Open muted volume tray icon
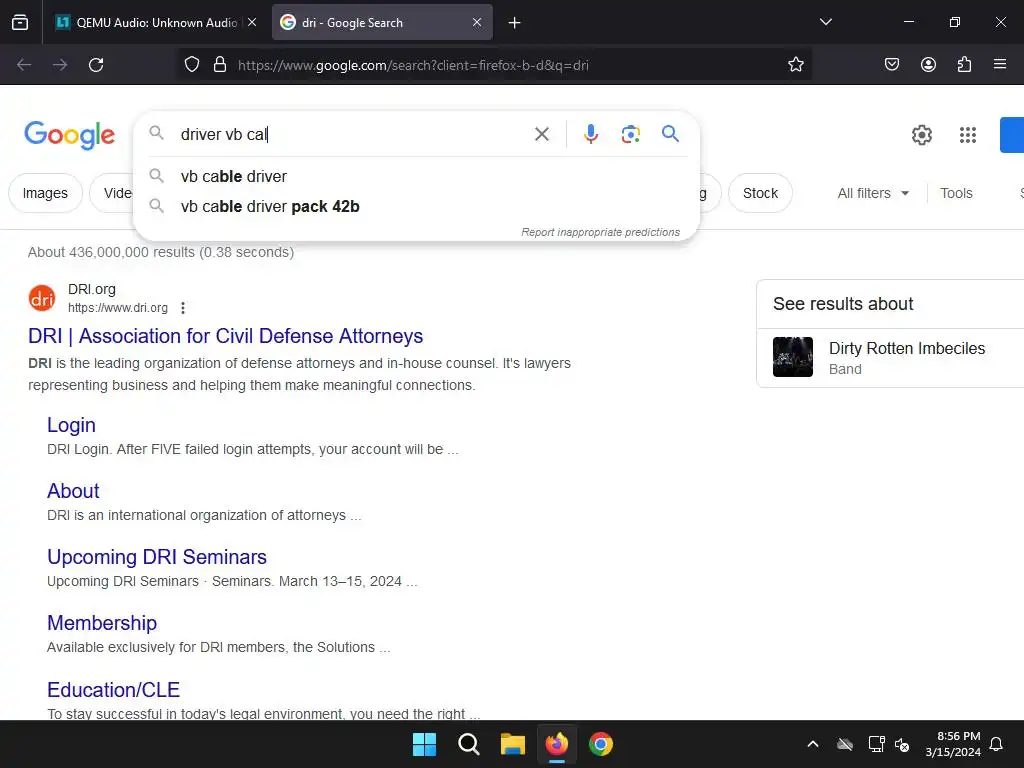This screenshot has height=768, width=1024. [x=903, y=744]
